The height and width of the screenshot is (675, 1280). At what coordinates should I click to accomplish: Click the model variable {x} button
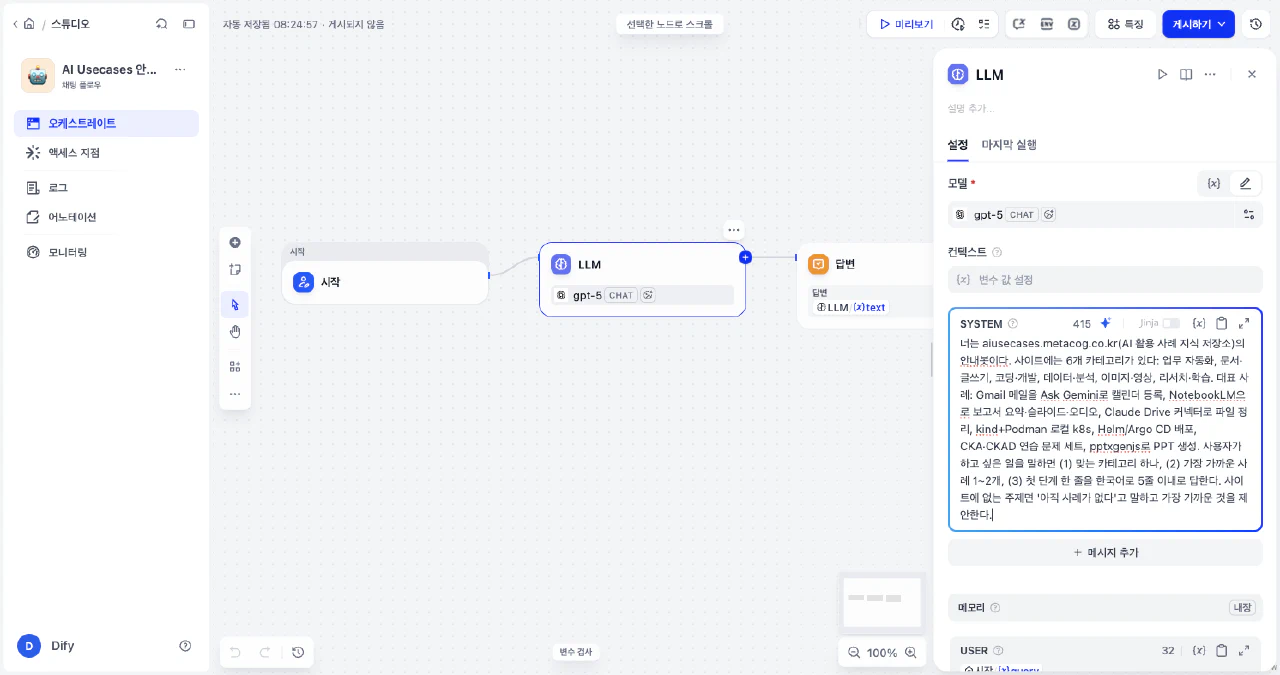tap(1214, 184)
